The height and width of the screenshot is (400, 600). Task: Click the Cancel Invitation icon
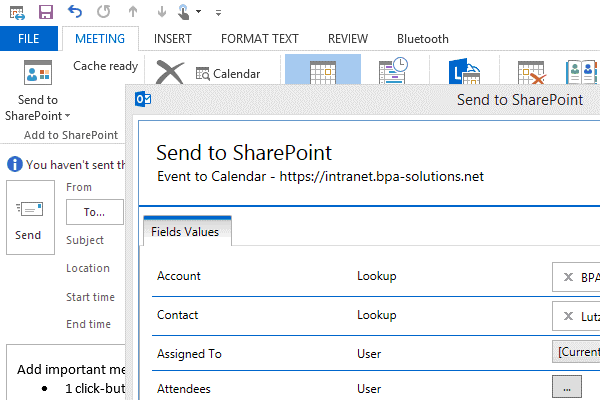click(x=531, y=72)
